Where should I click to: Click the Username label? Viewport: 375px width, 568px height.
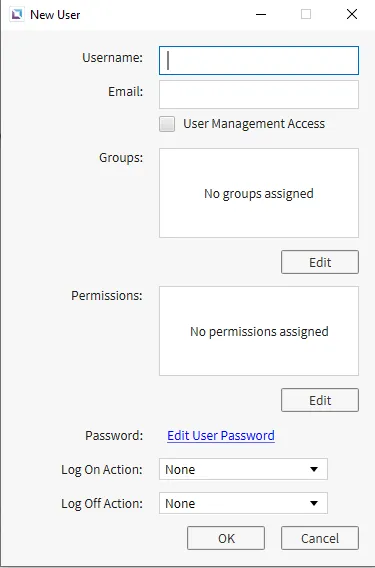click(x=113, y=58)
